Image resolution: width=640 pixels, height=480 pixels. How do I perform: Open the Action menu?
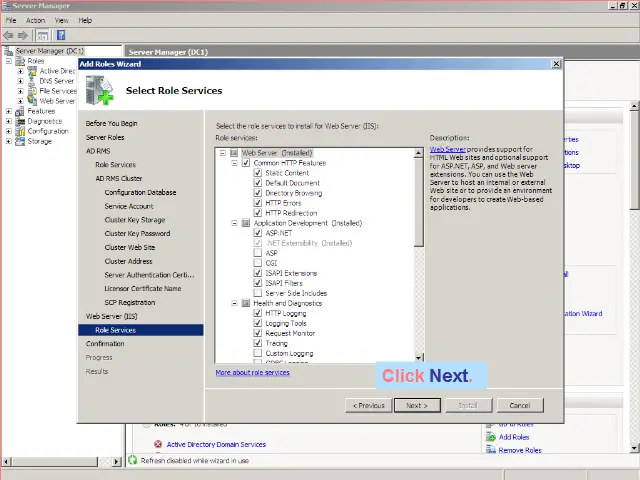(x=36, y=20)
